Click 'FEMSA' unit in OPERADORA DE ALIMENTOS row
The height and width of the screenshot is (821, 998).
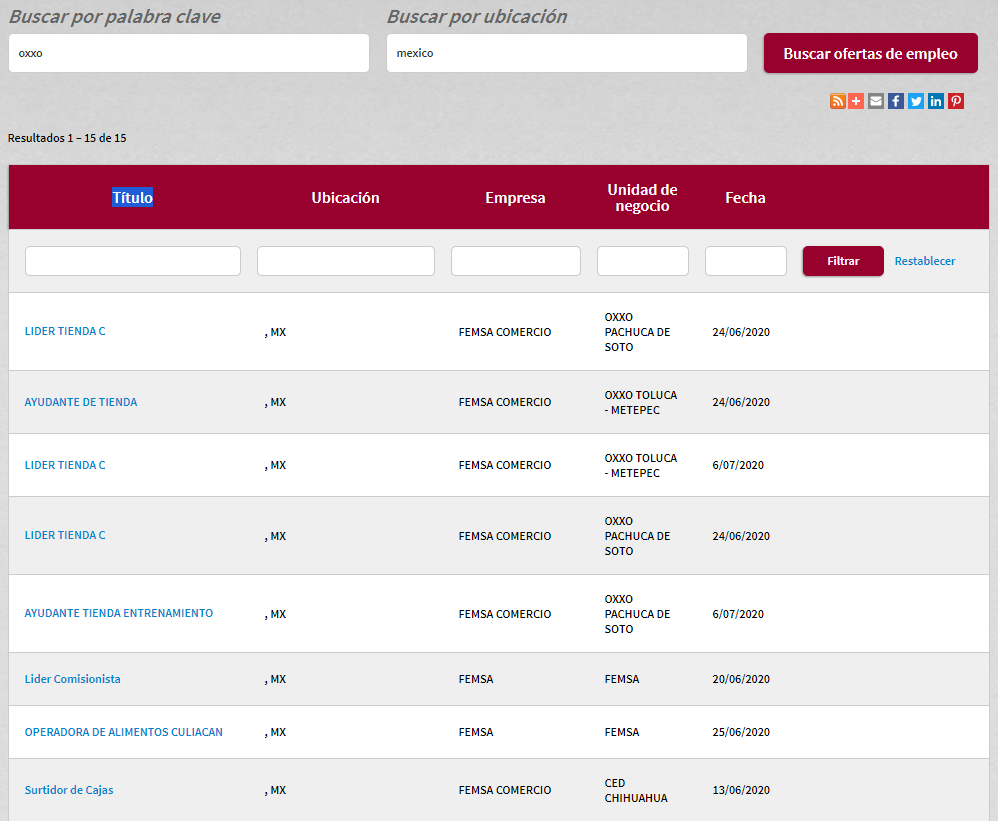click(x=622, y=732)
